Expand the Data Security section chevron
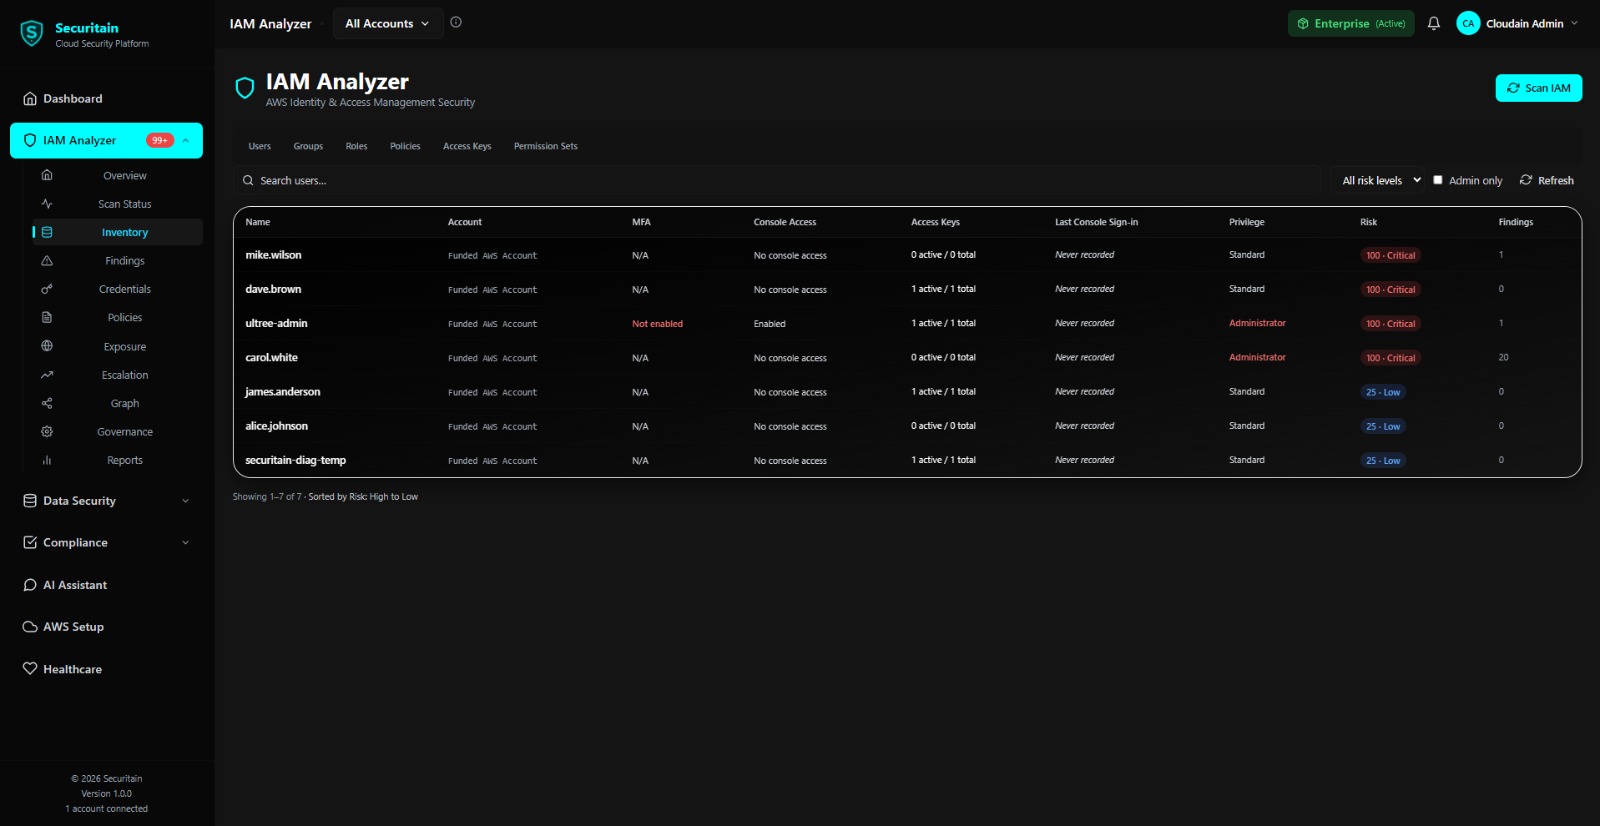 (x=186, y=501)
